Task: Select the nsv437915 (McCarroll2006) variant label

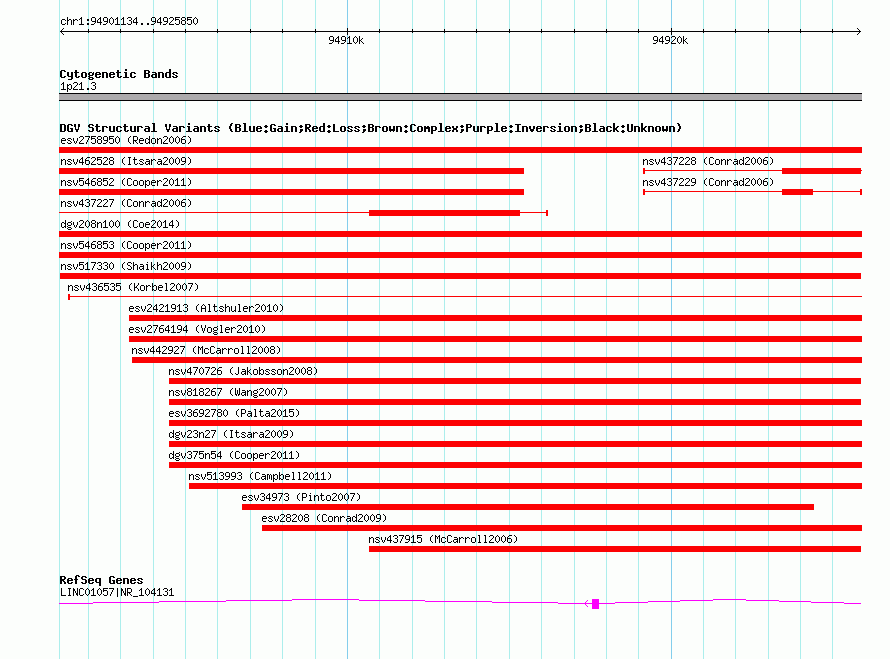Action: pos(443,539)
